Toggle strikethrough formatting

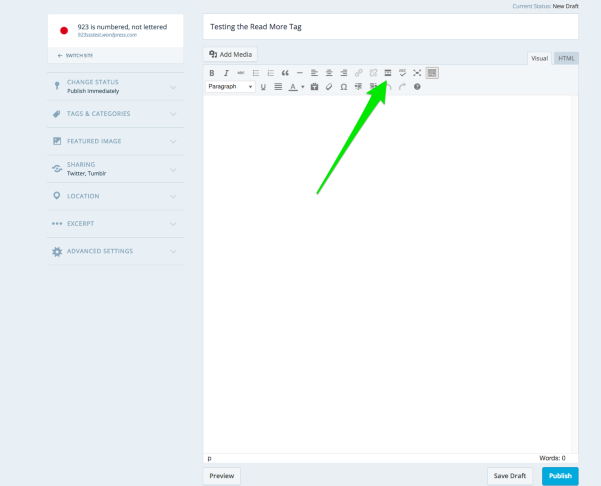pos(241,73)
